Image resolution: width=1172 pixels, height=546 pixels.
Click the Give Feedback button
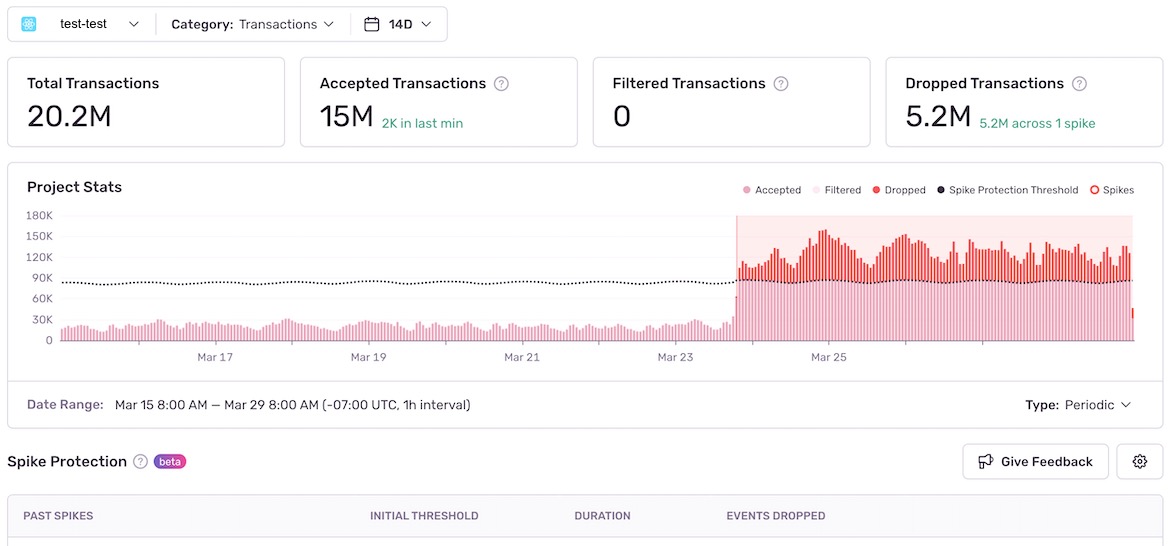click(x=1035, y=461)
